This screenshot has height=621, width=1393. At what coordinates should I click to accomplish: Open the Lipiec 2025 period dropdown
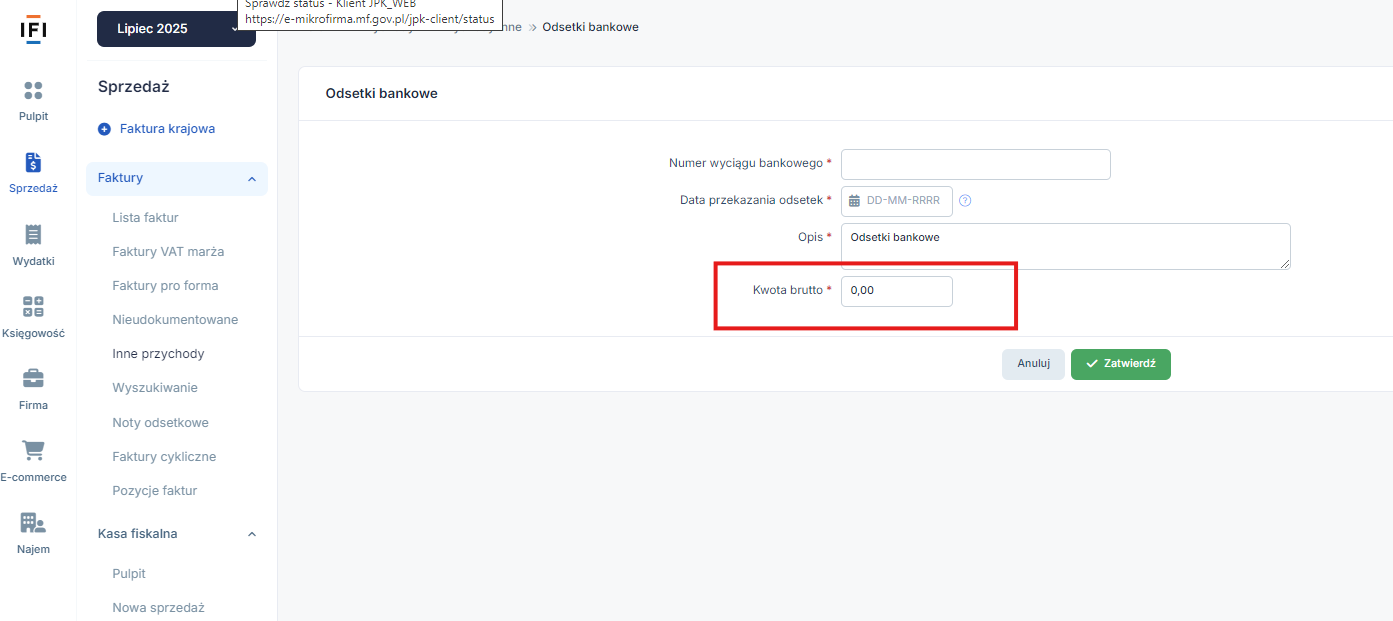coord(176,29)
